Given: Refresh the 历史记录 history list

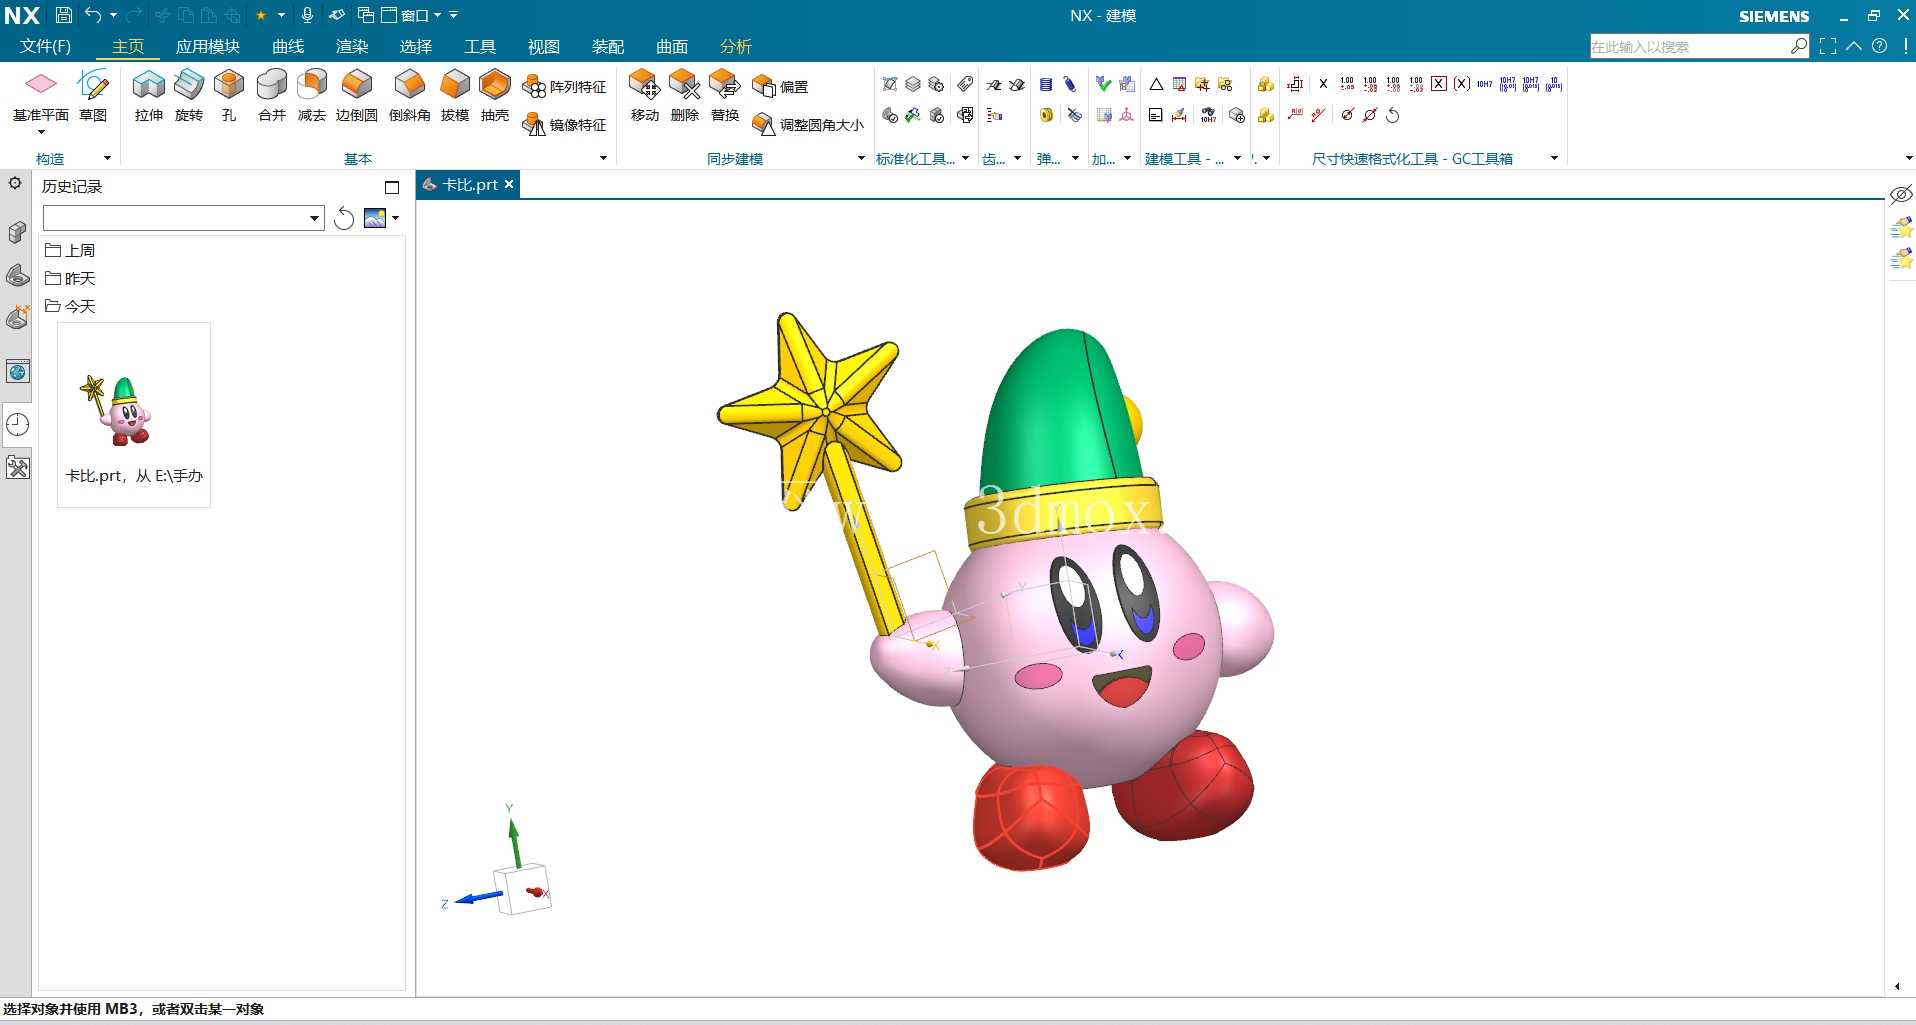Looking at the screenshot, I should tap(344, 218).
